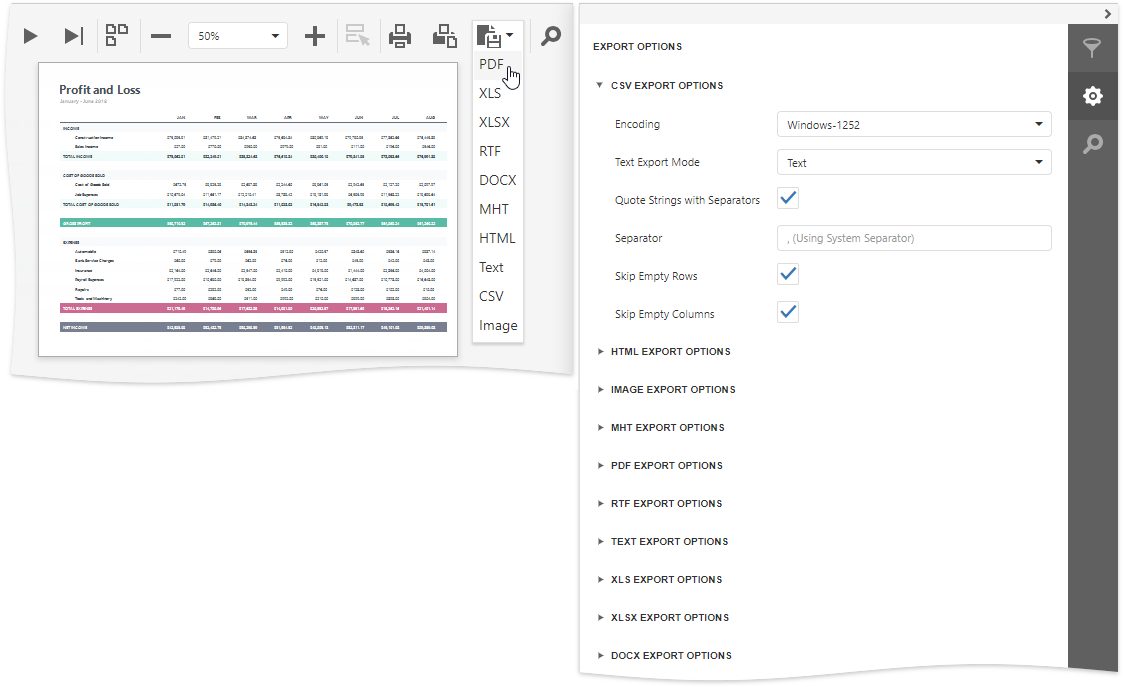Image resolution: width=1123 pixels, height=687 pixels.
Task: Collapse the CSV Export Options section
Action: (x=664, y=86)
